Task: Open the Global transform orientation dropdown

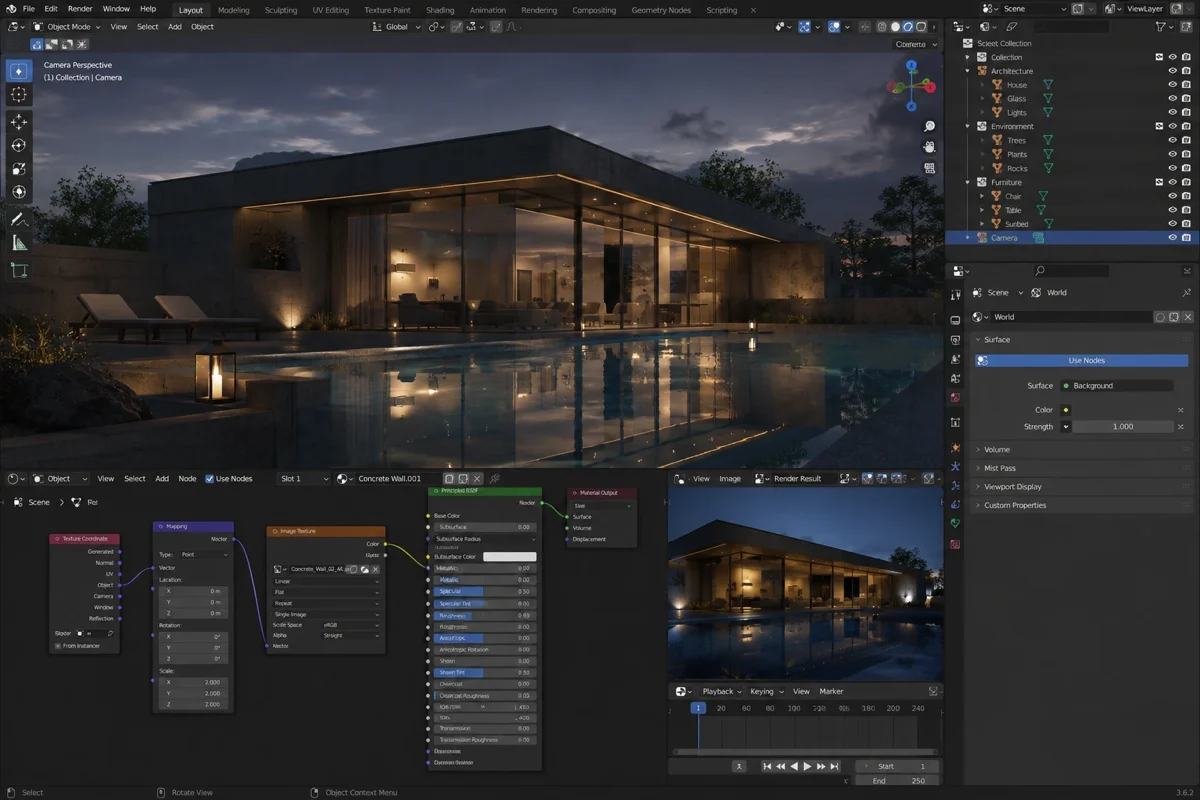Action: point(395,27)
